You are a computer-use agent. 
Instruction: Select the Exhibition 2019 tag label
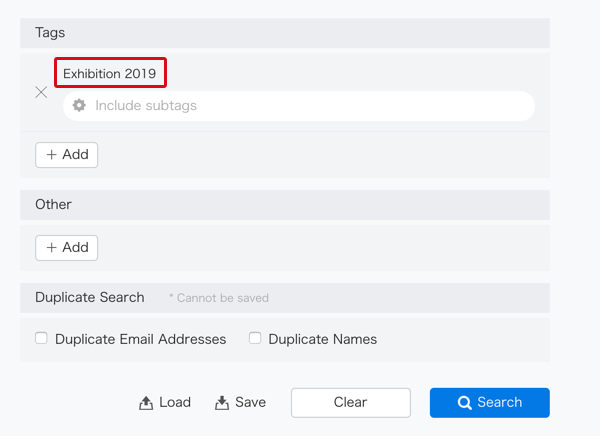point(110,73)
